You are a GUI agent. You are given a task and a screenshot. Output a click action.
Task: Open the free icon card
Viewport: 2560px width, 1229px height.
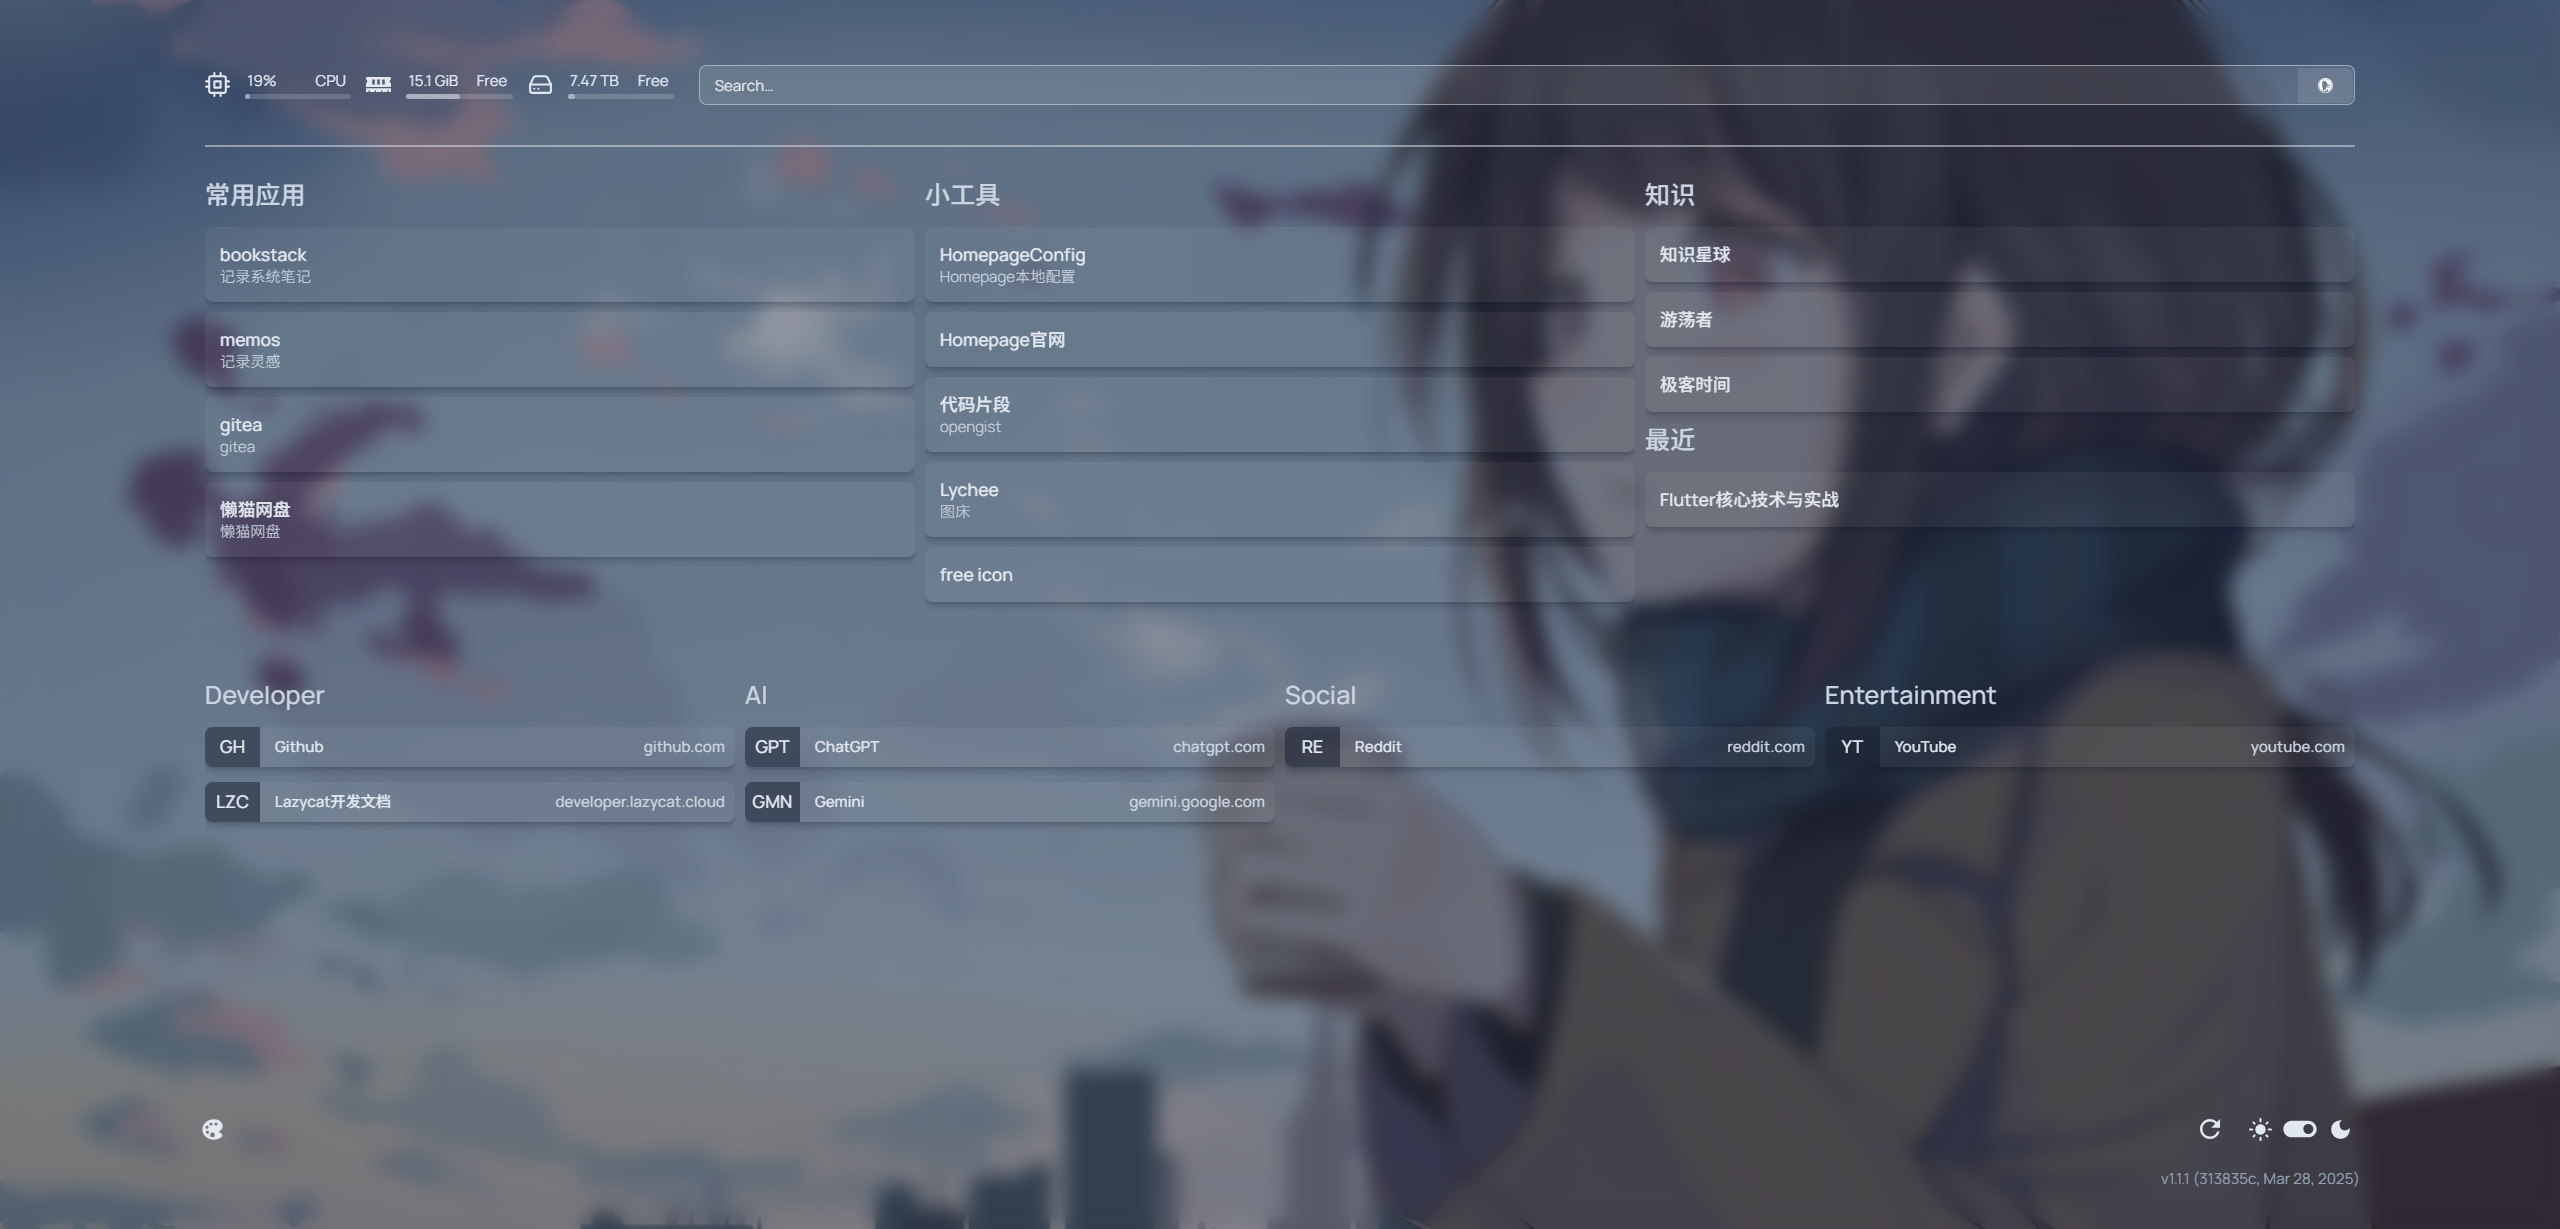coord(1280,575)
